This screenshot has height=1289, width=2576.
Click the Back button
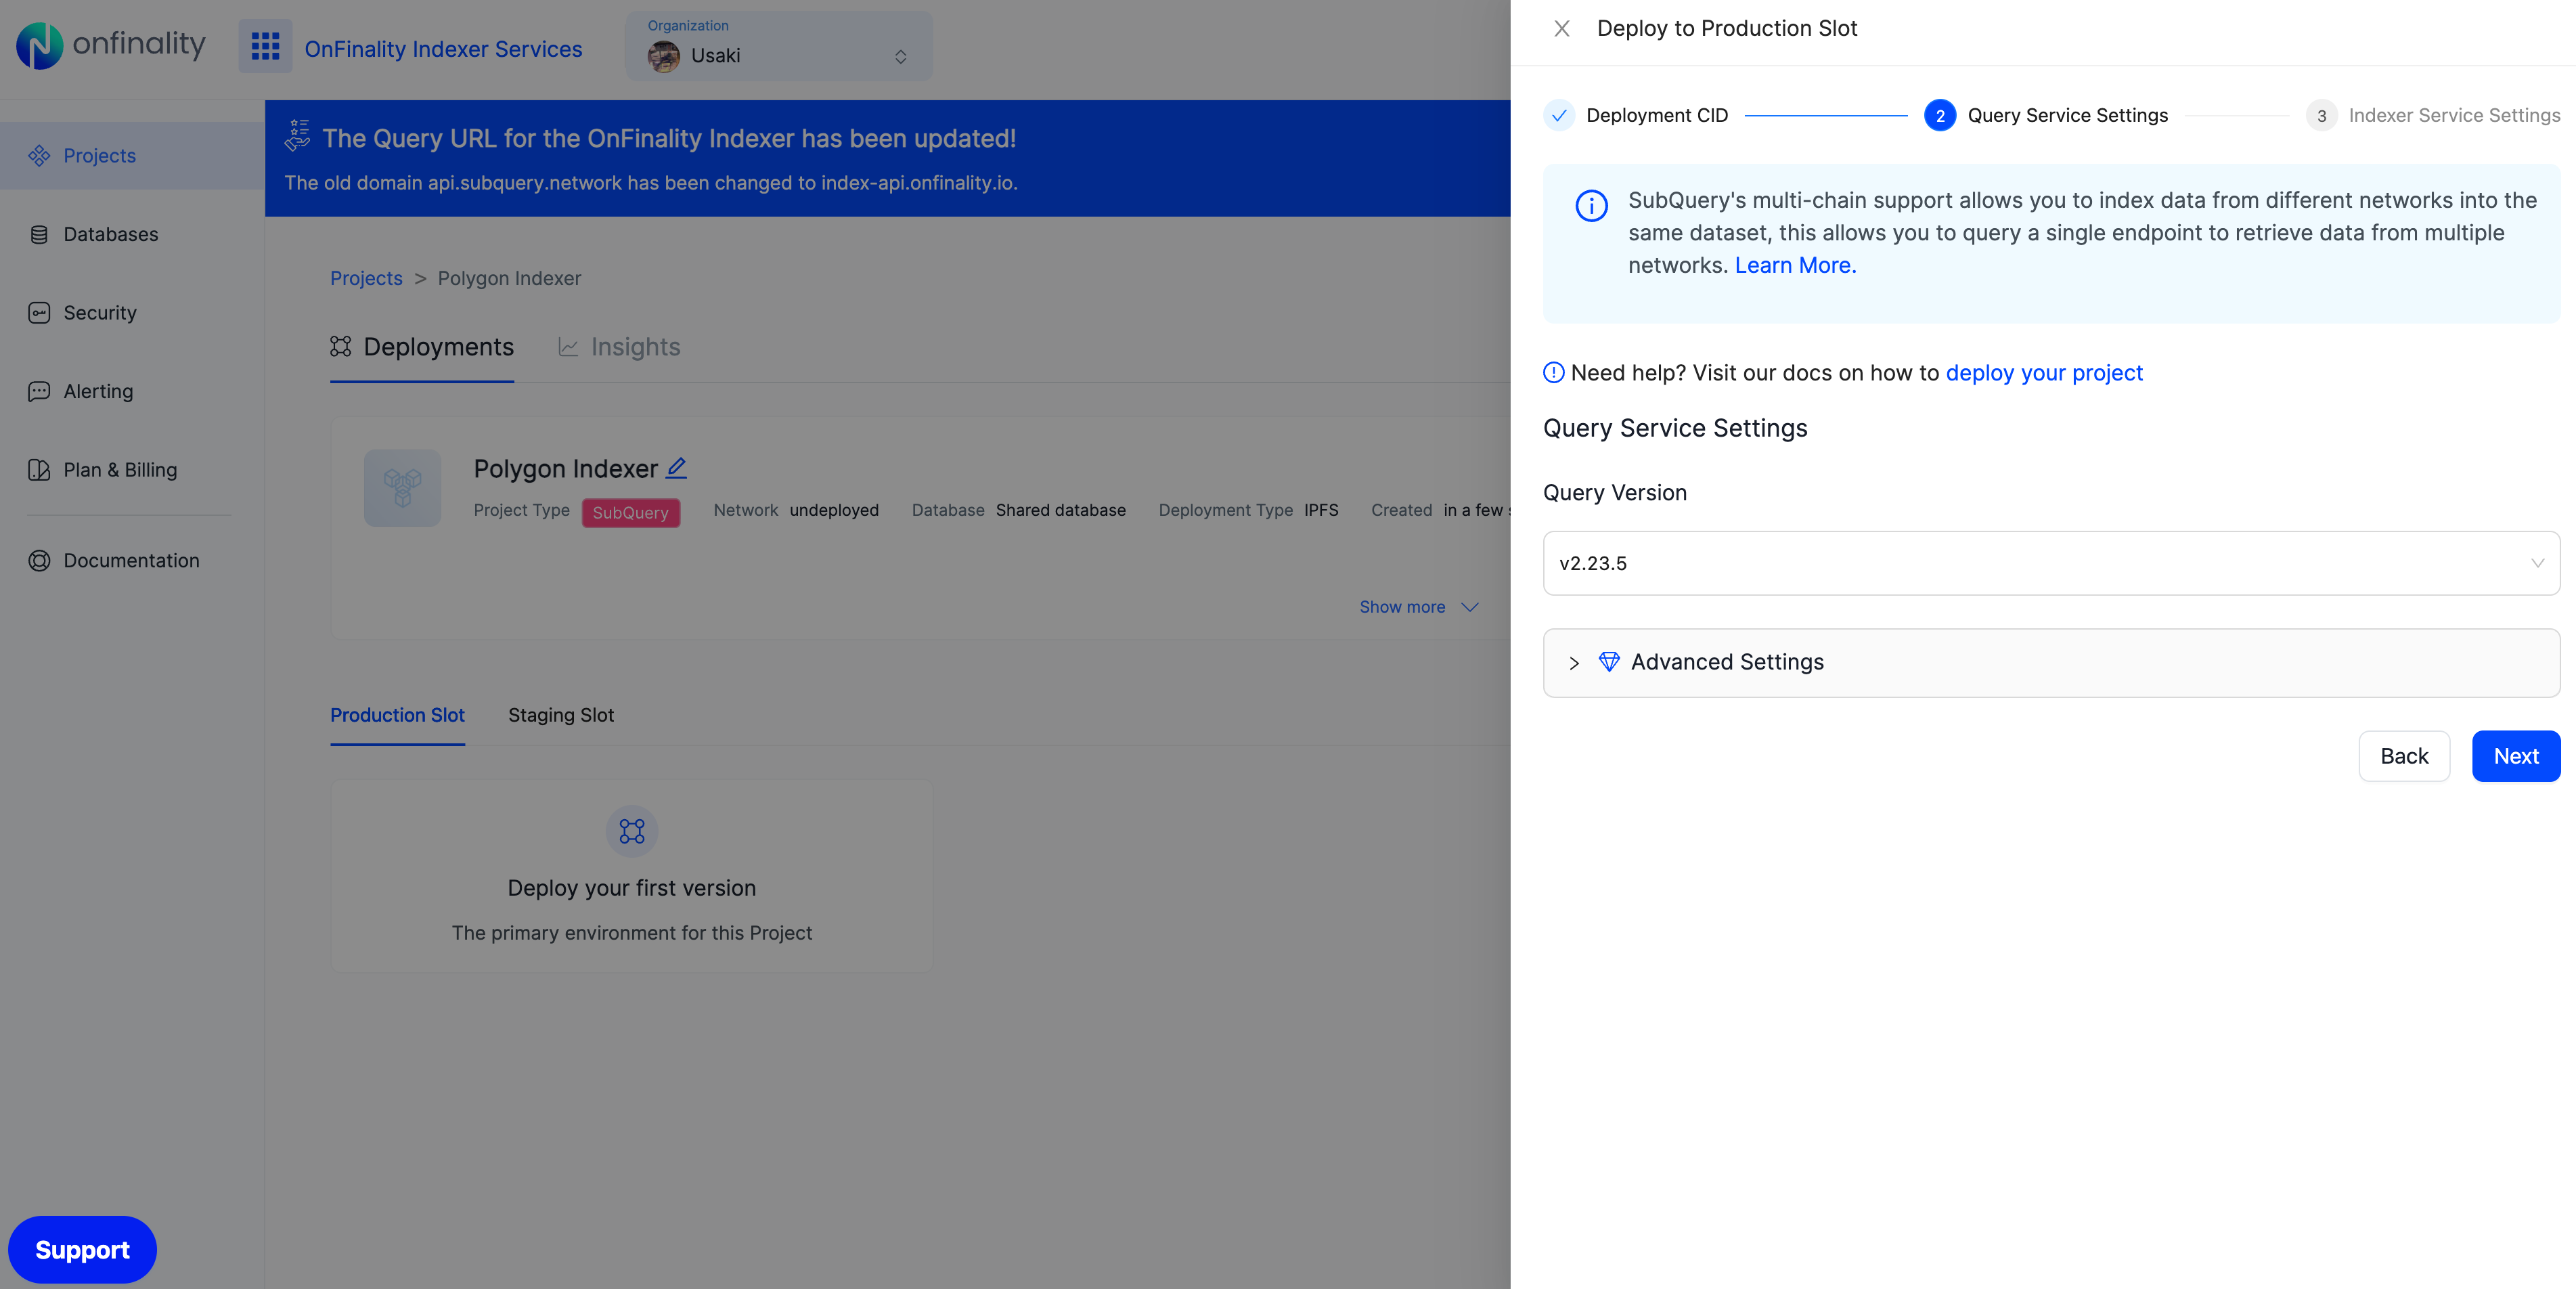click(x=2403, y=756)
